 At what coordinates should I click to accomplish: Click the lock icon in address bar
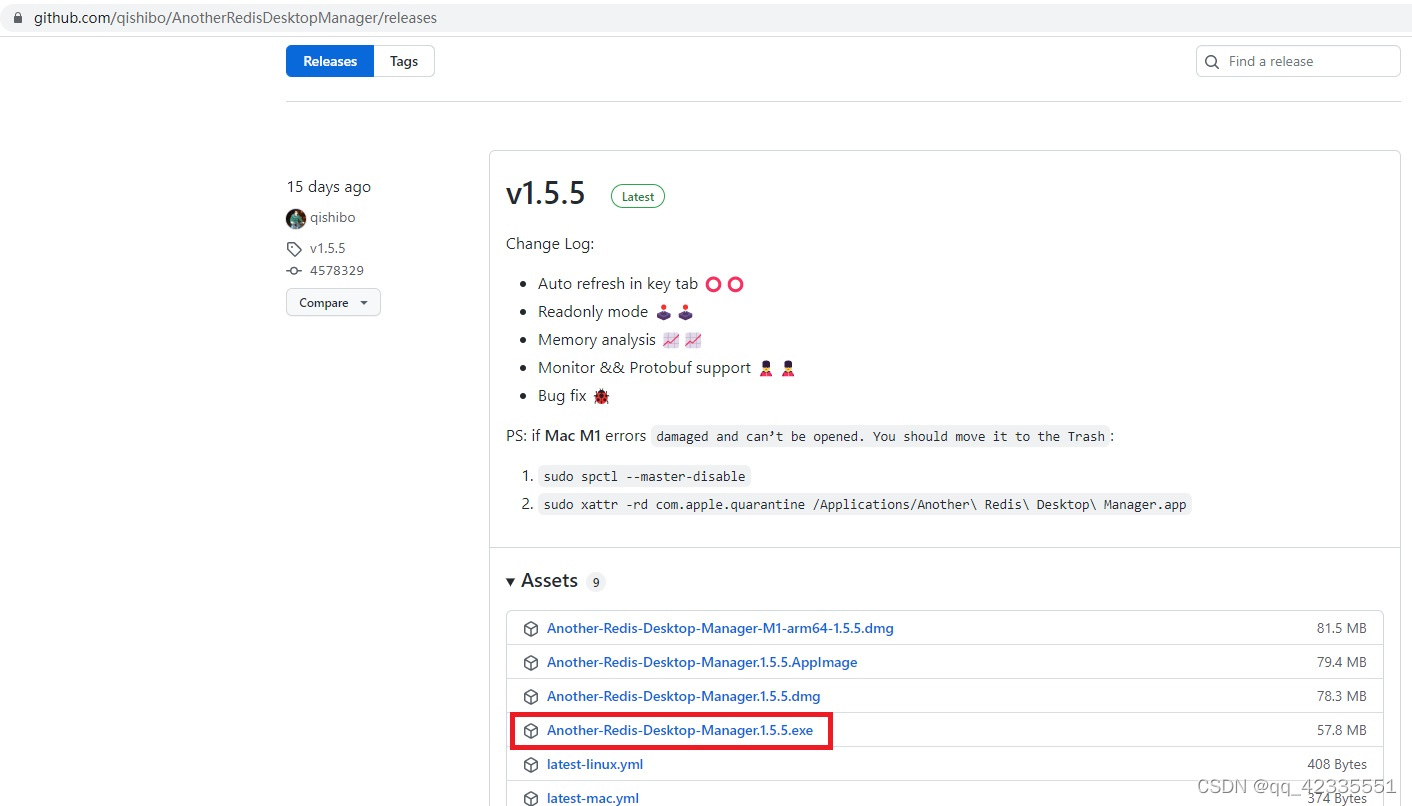click(x=17, y=18)
